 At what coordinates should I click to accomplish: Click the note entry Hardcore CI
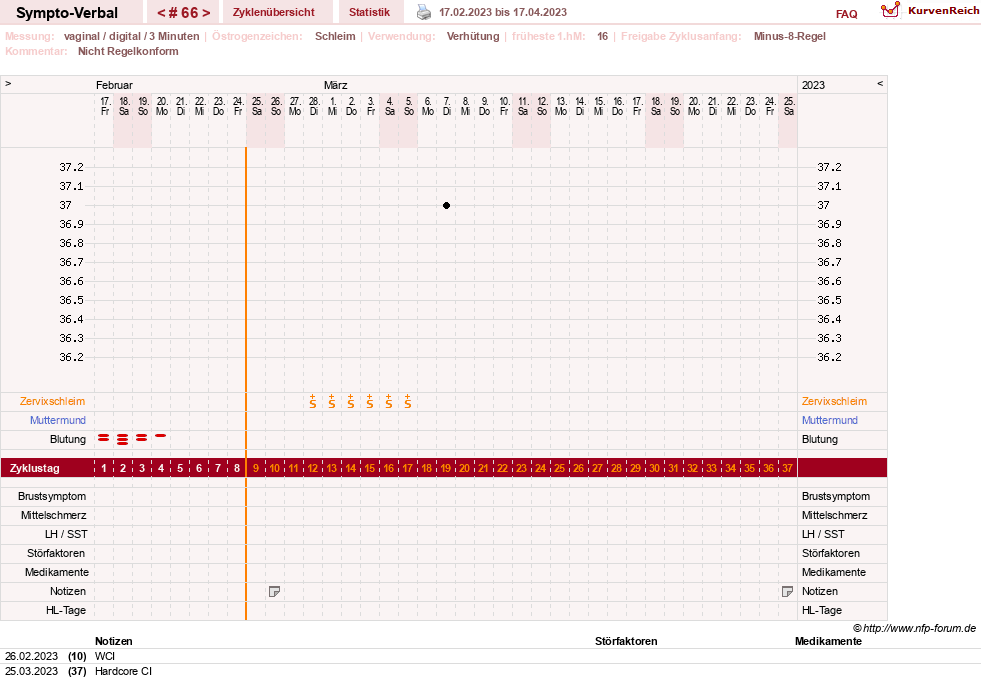click(x=123, y=671)
